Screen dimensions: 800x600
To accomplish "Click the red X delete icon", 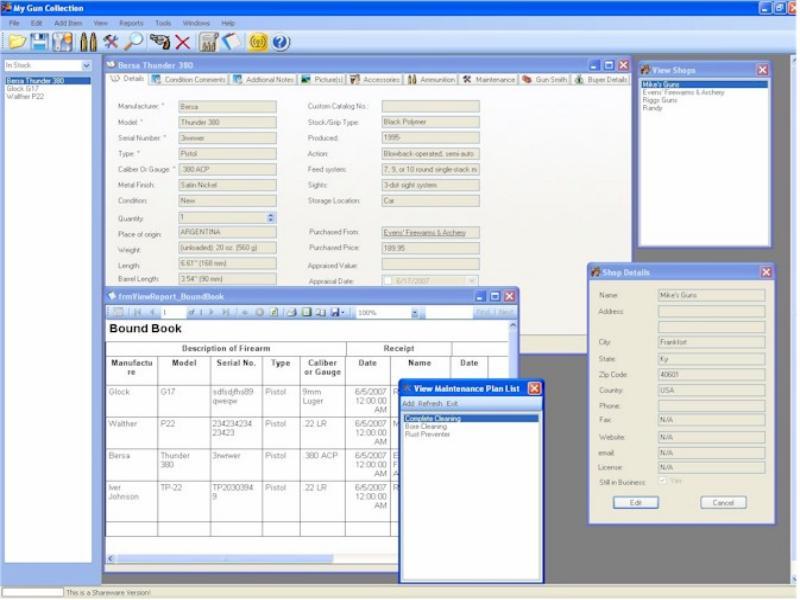I will (x=183, y=42).
